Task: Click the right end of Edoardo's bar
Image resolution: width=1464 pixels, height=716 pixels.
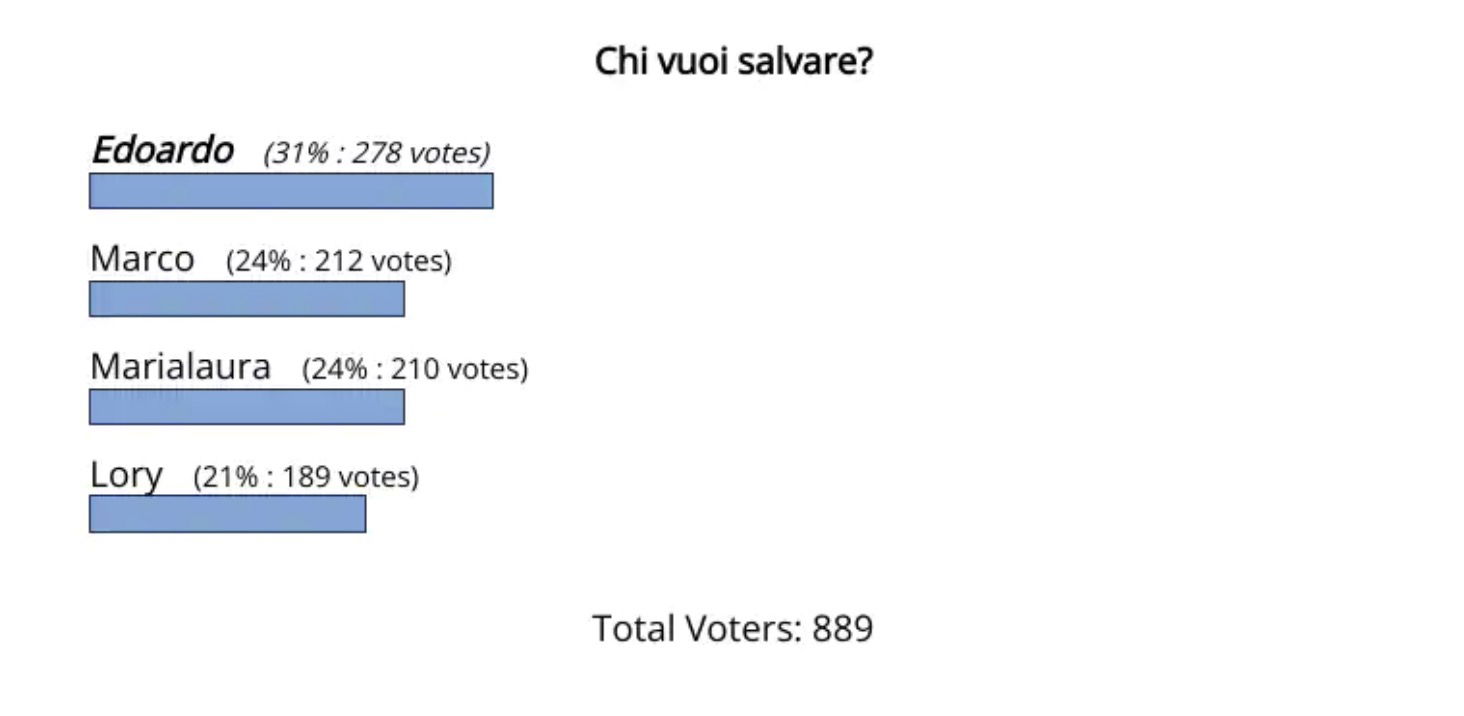Action: 490,191
